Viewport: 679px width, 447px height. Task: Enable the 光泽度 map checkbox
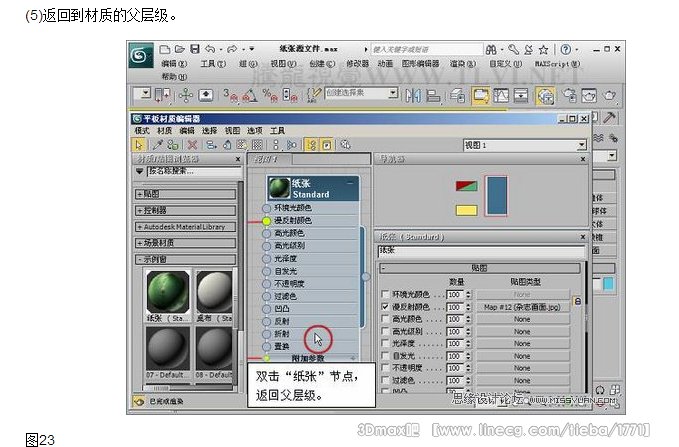point(385,343)
